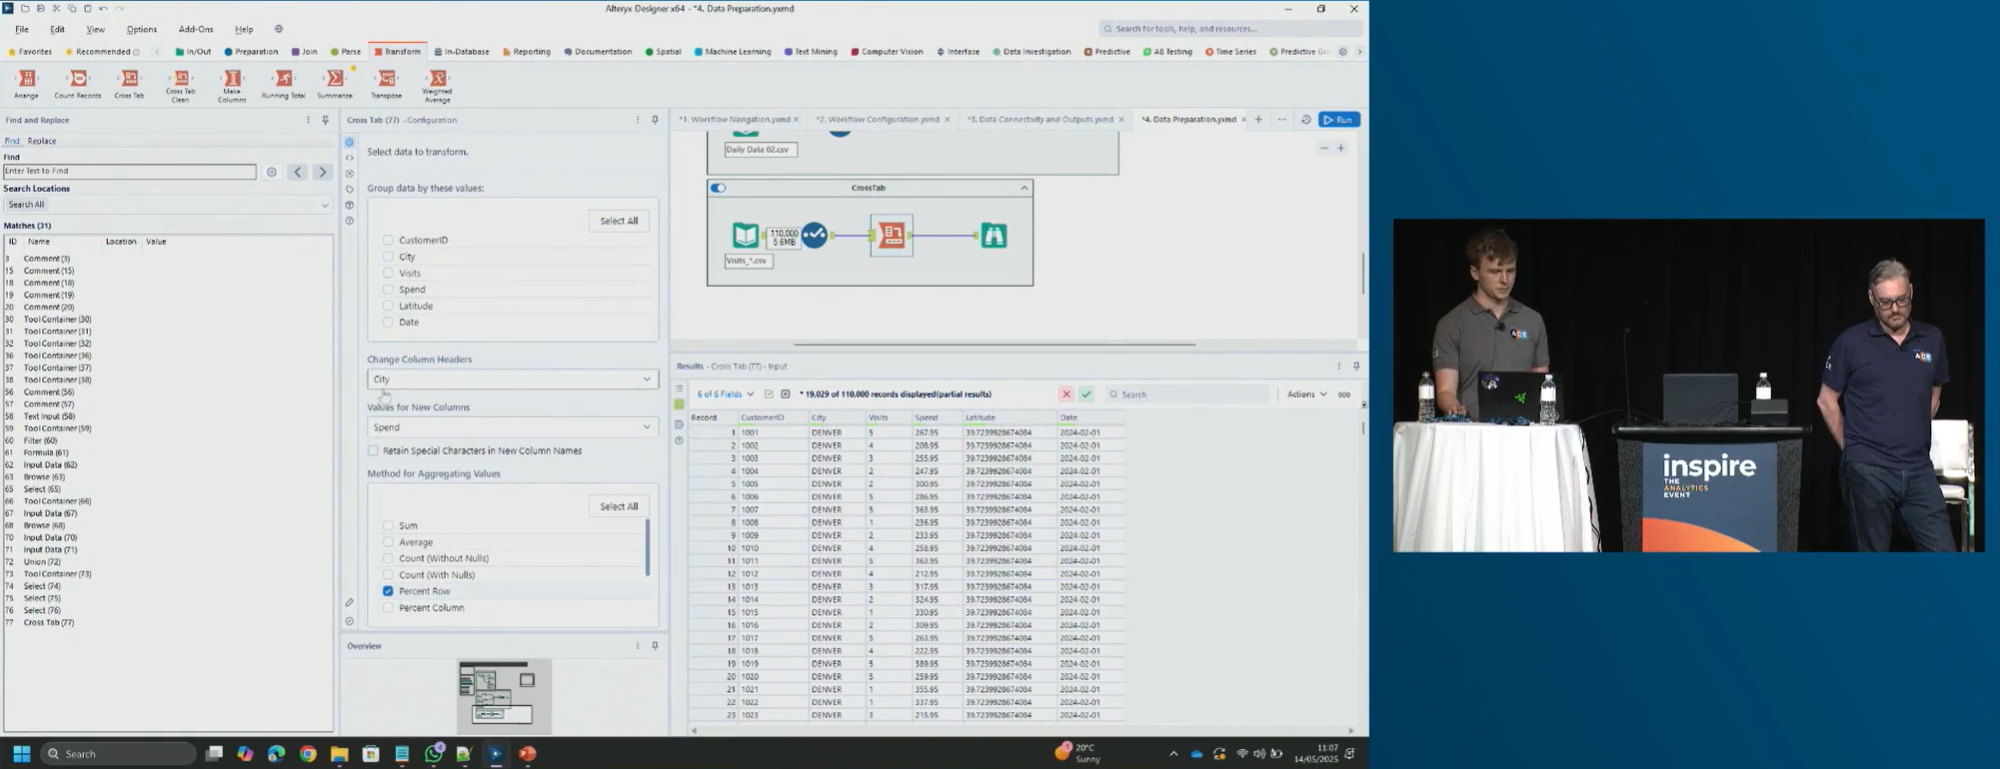
Task: Zoom out the canvas with minus button
Action: [x=1324, y=148]
